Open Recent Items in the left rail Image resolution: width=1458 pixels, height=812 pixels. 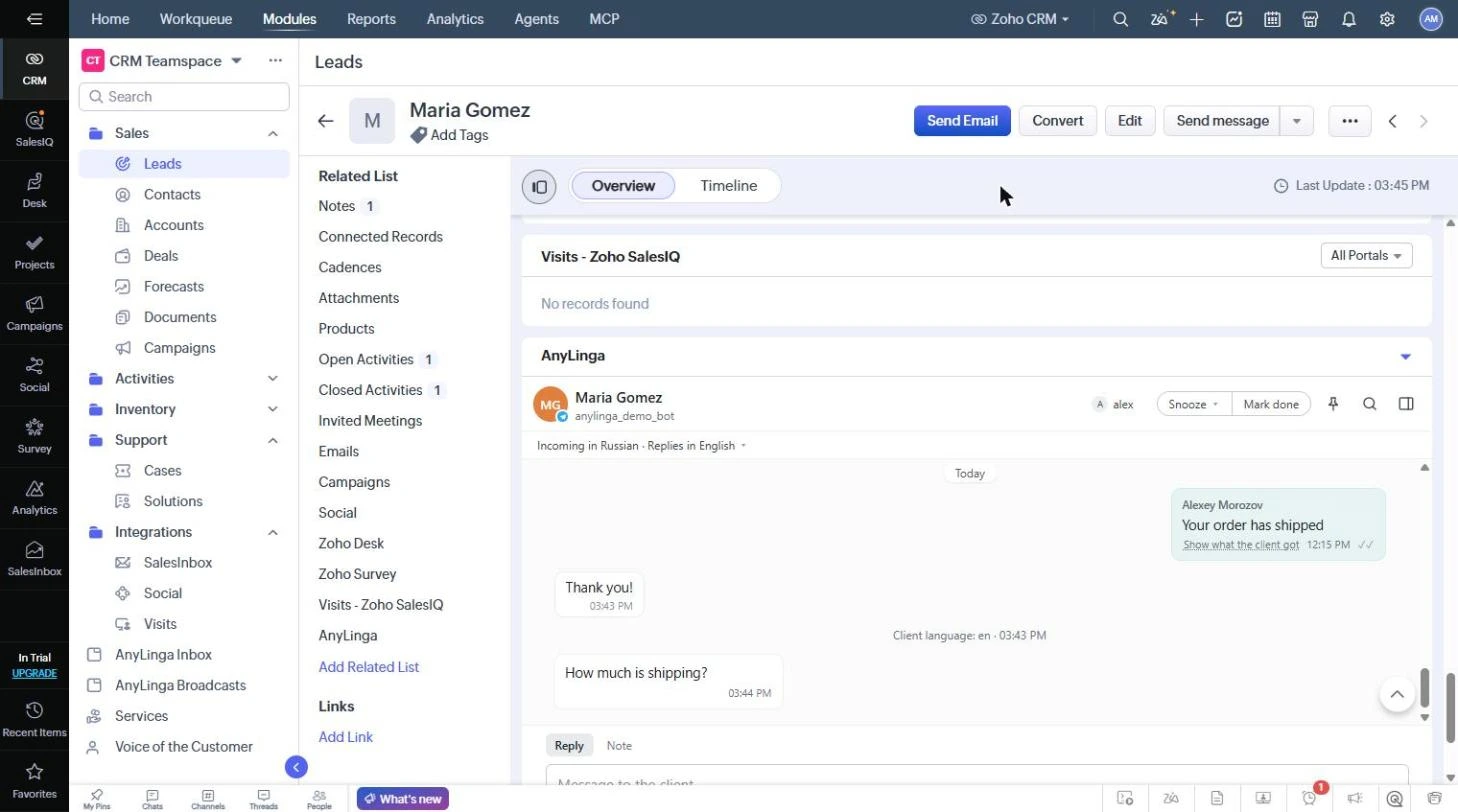point(34,719)
